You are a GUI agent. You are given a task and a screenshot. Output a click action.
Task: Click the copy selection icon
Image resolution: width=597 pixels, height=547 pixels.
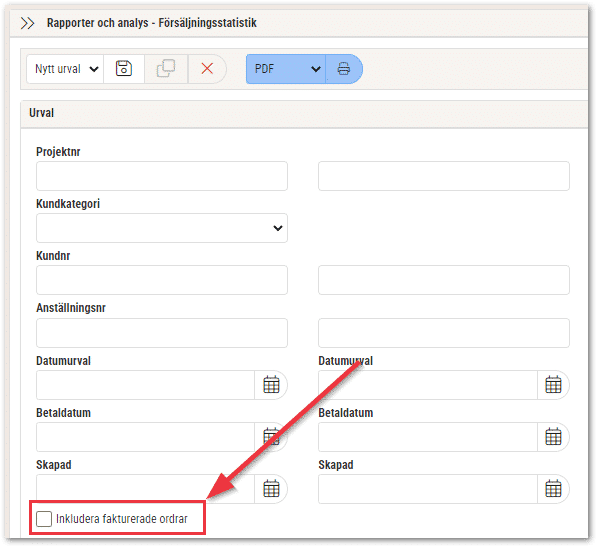[x=166, y=69]
